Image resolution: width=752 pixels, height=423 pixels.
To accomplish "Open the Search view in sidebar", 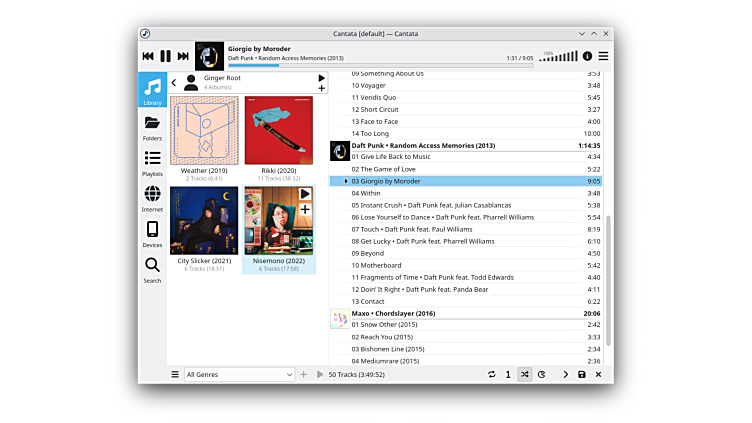I will (x=152, y=269).
